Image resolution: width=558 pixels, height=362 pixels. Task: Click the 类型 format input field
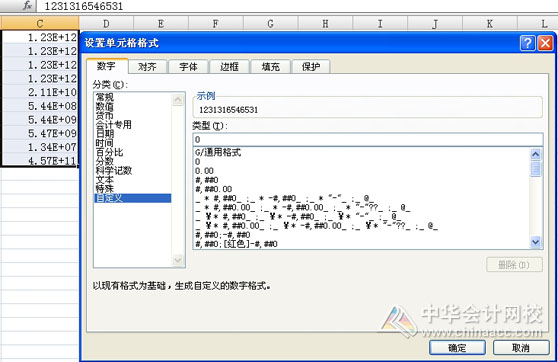click(368, 140)
